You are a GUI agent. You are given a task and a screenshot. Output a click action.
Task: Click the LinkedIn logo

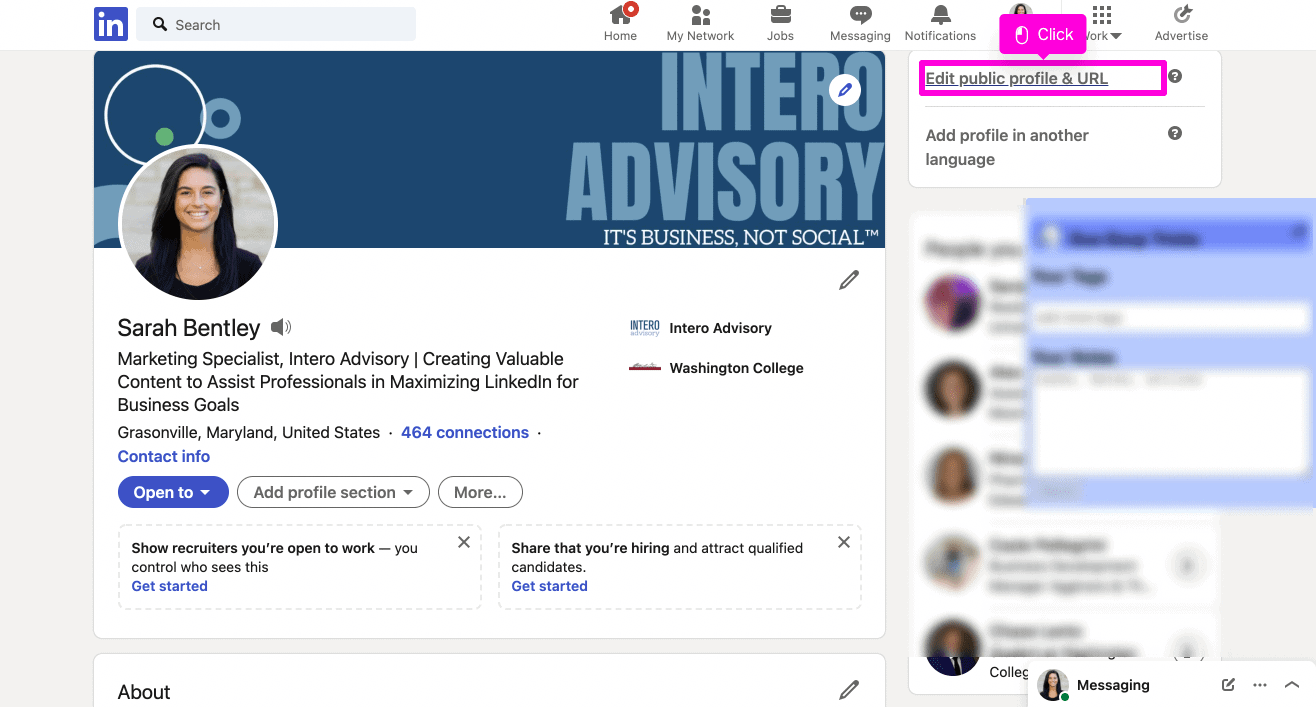pos(111,24)
